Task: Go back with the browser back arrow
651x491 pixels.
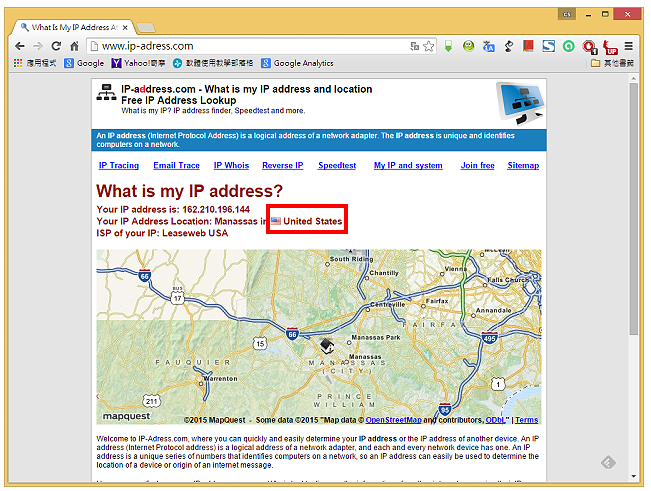Action: pos(20,46)
